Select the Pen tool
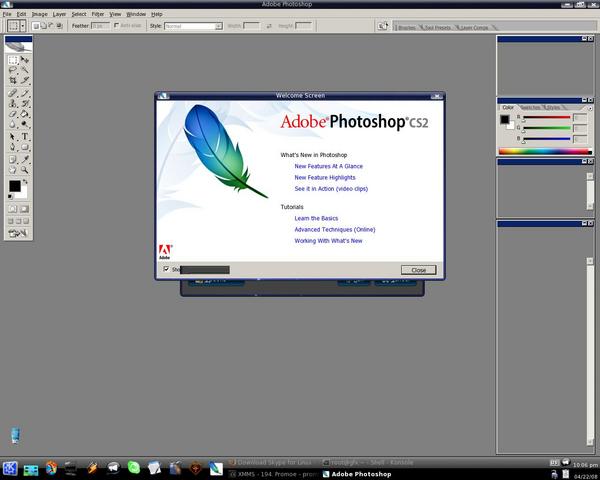 click(x=13, y=147)
